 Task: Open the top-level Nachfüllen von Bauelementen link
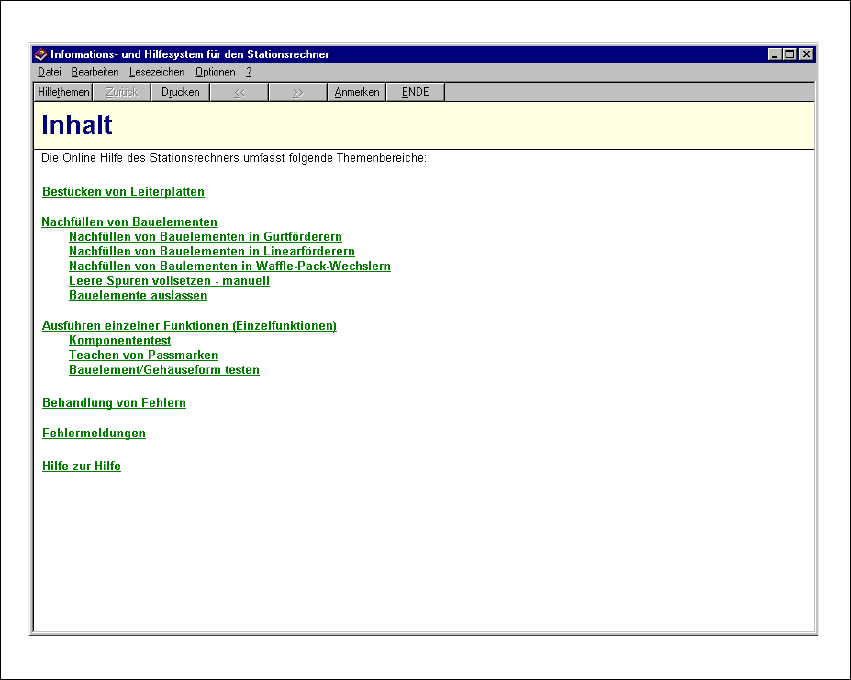click(129, 222)
